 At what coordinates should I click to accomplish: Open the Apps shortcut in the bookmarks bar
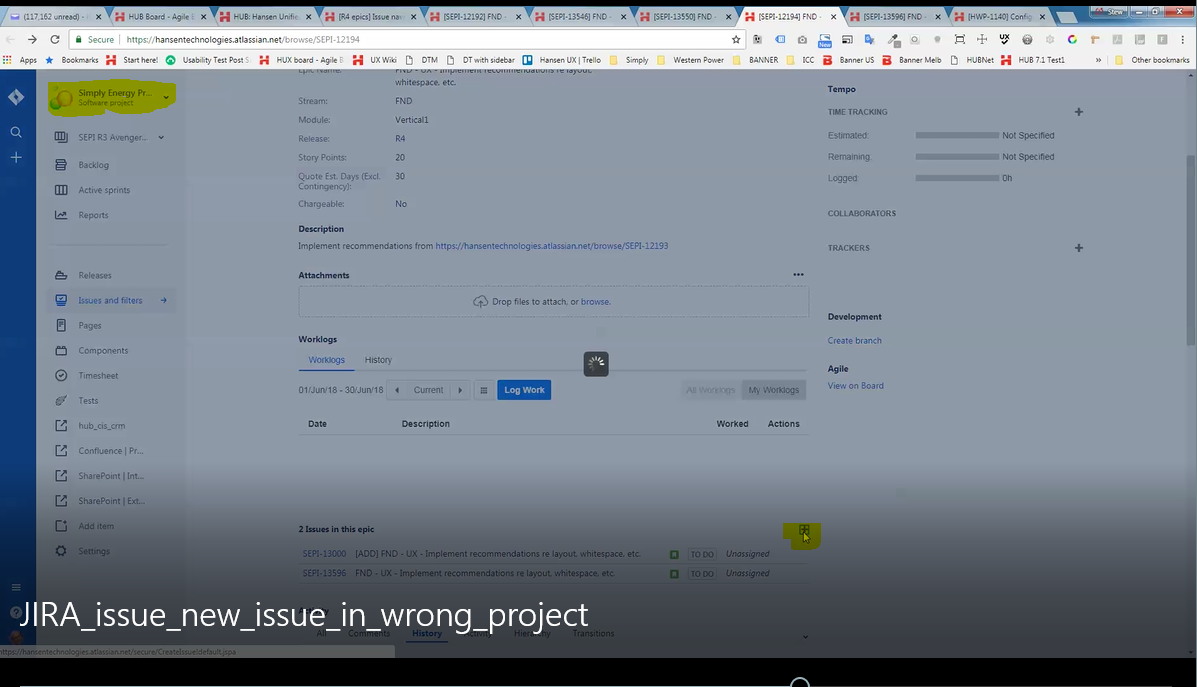pos(21,60)
